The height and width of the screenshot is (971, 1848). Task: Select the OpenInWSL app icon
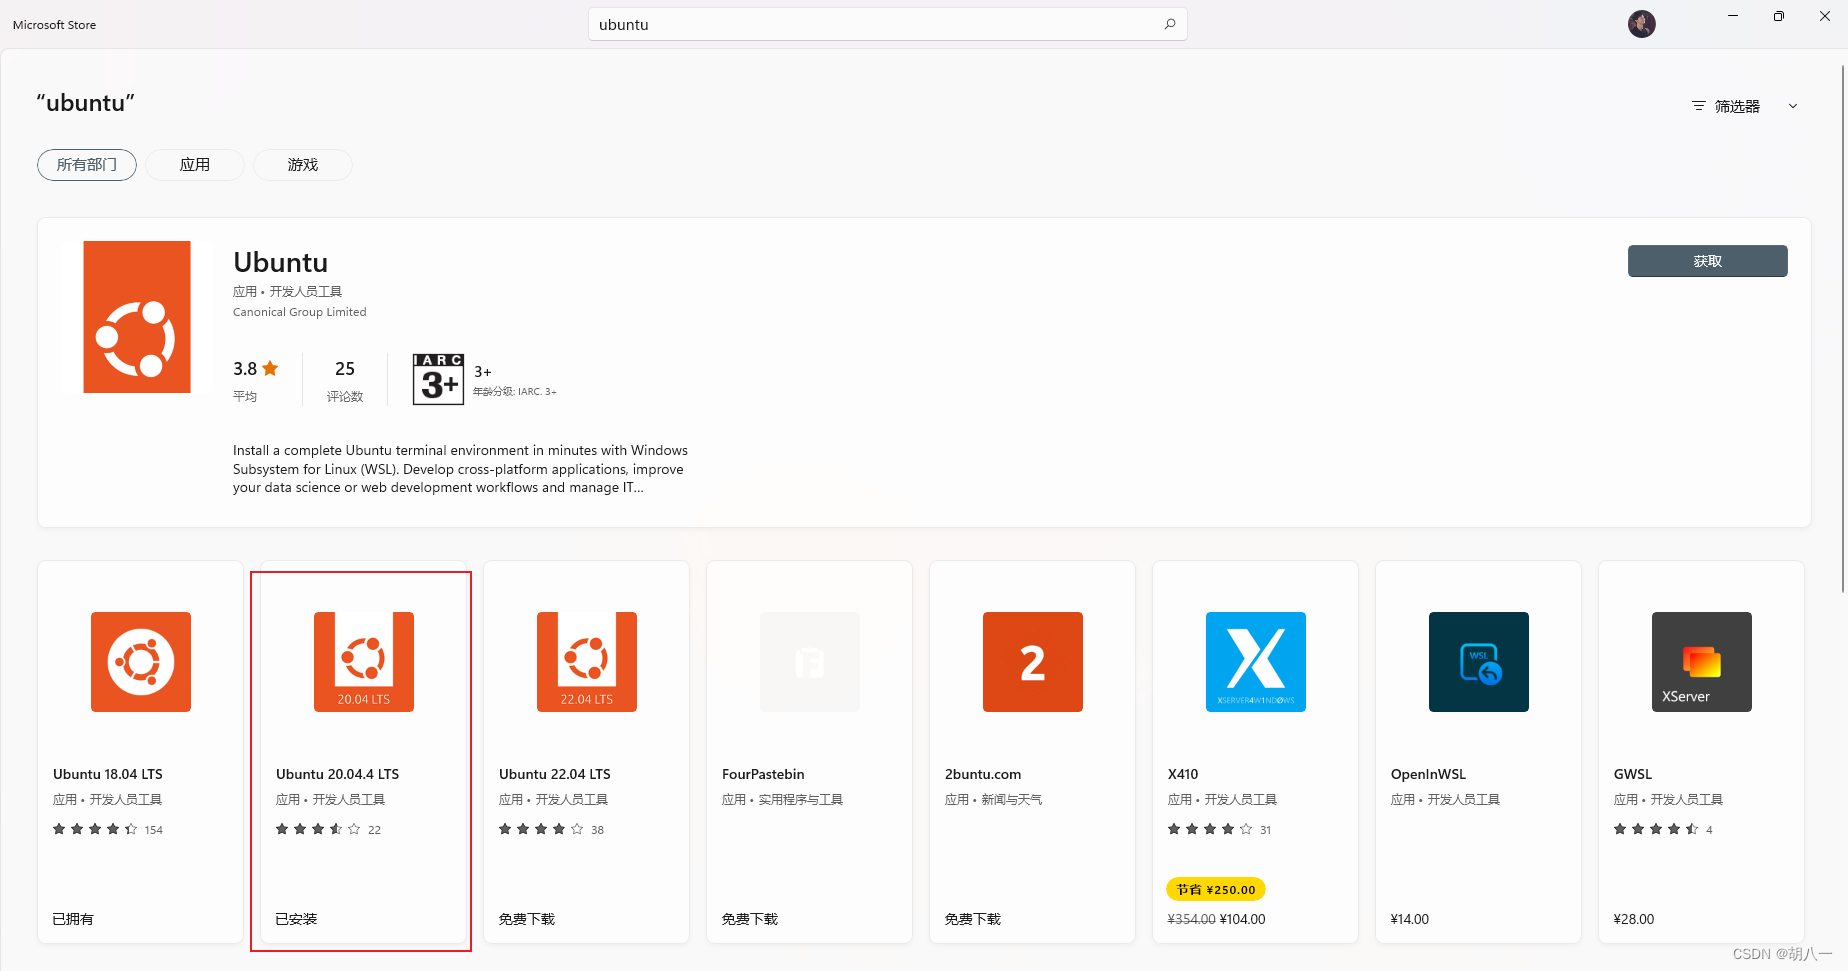(1478, 661)
